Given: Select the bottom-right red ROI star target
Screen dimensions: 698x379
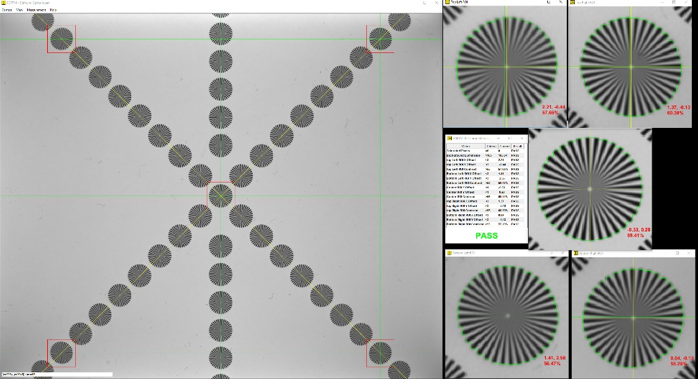Looking at the screenshot, I should click(380, 353).
